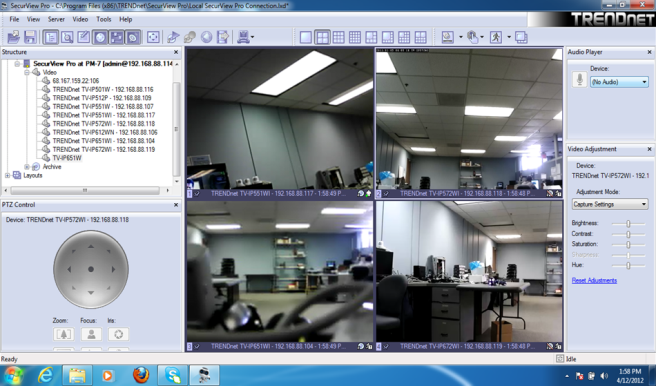
Task: Adjust the Saturation slider
Action: tap(628, 245)
